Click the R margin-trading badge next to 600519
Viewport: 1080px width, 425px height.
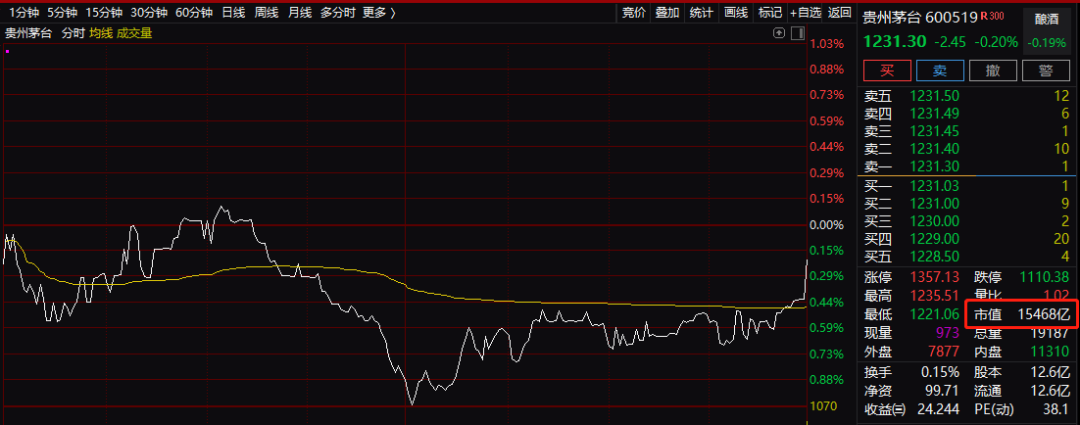[x=985, y=16]
